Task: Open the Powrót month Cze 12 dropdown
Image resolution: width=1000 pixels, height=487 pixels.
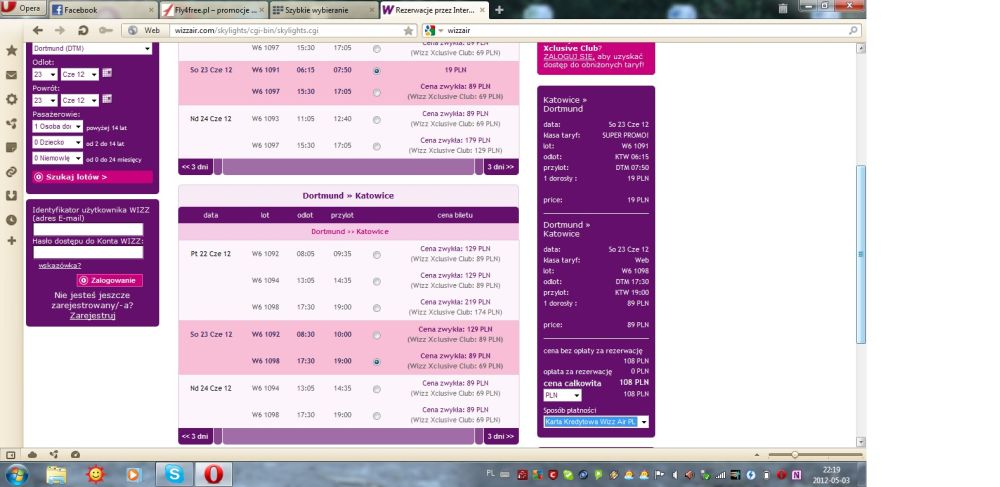Action: pyautogui.click(x=80, y=100)
